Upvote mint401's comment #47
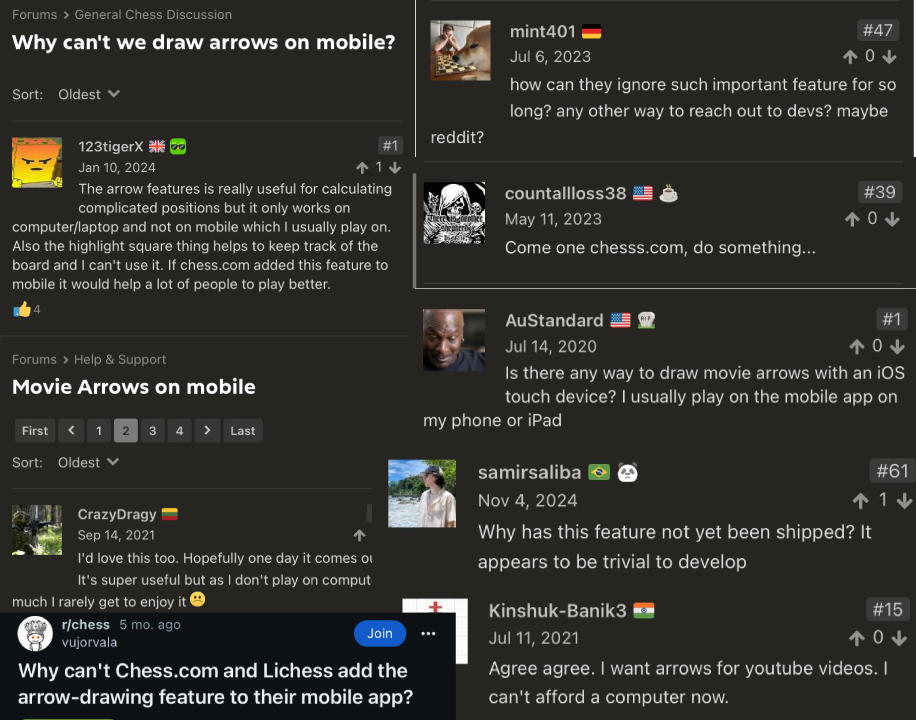The image size is (916, 720). click(x=850, y=57)
